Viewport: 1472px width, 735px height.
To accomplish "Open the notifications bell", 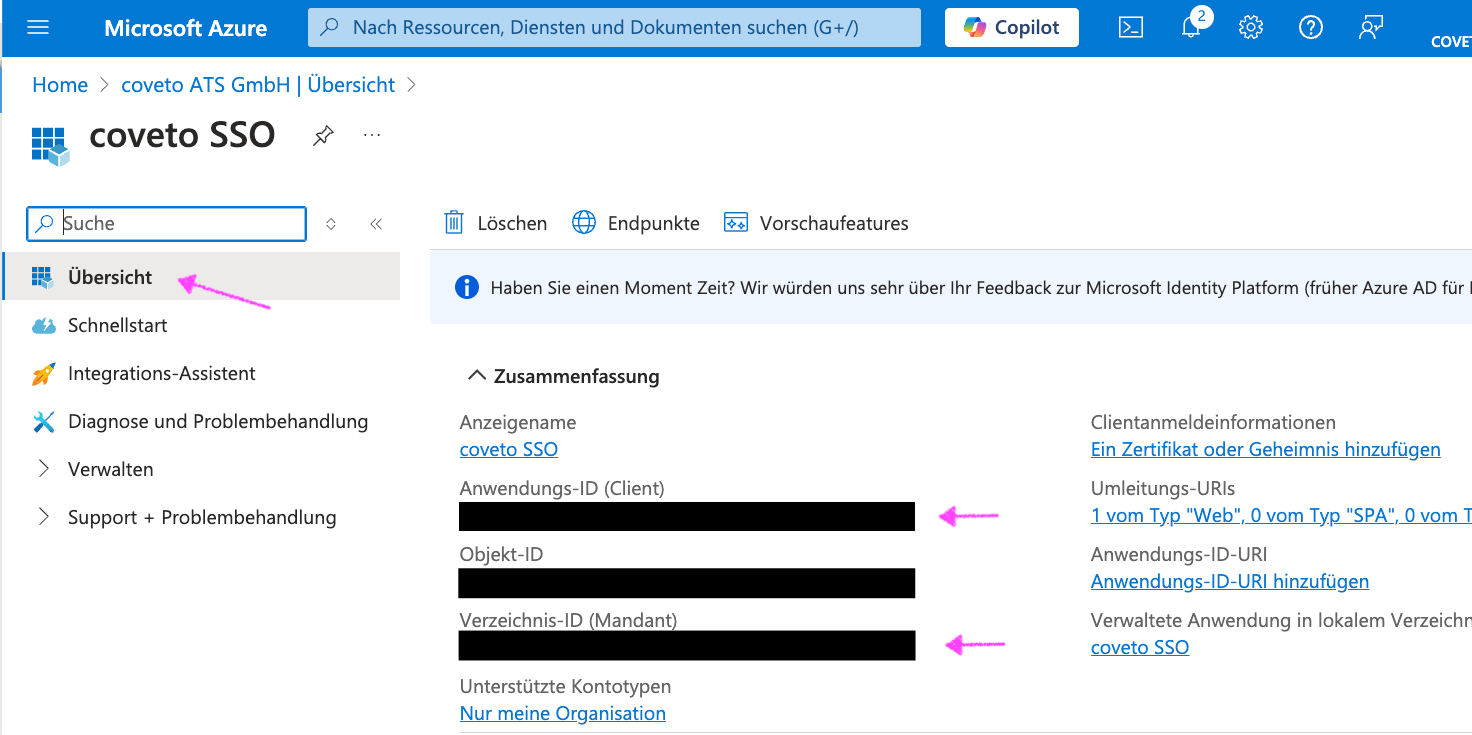I will [x=1191, y=28].
